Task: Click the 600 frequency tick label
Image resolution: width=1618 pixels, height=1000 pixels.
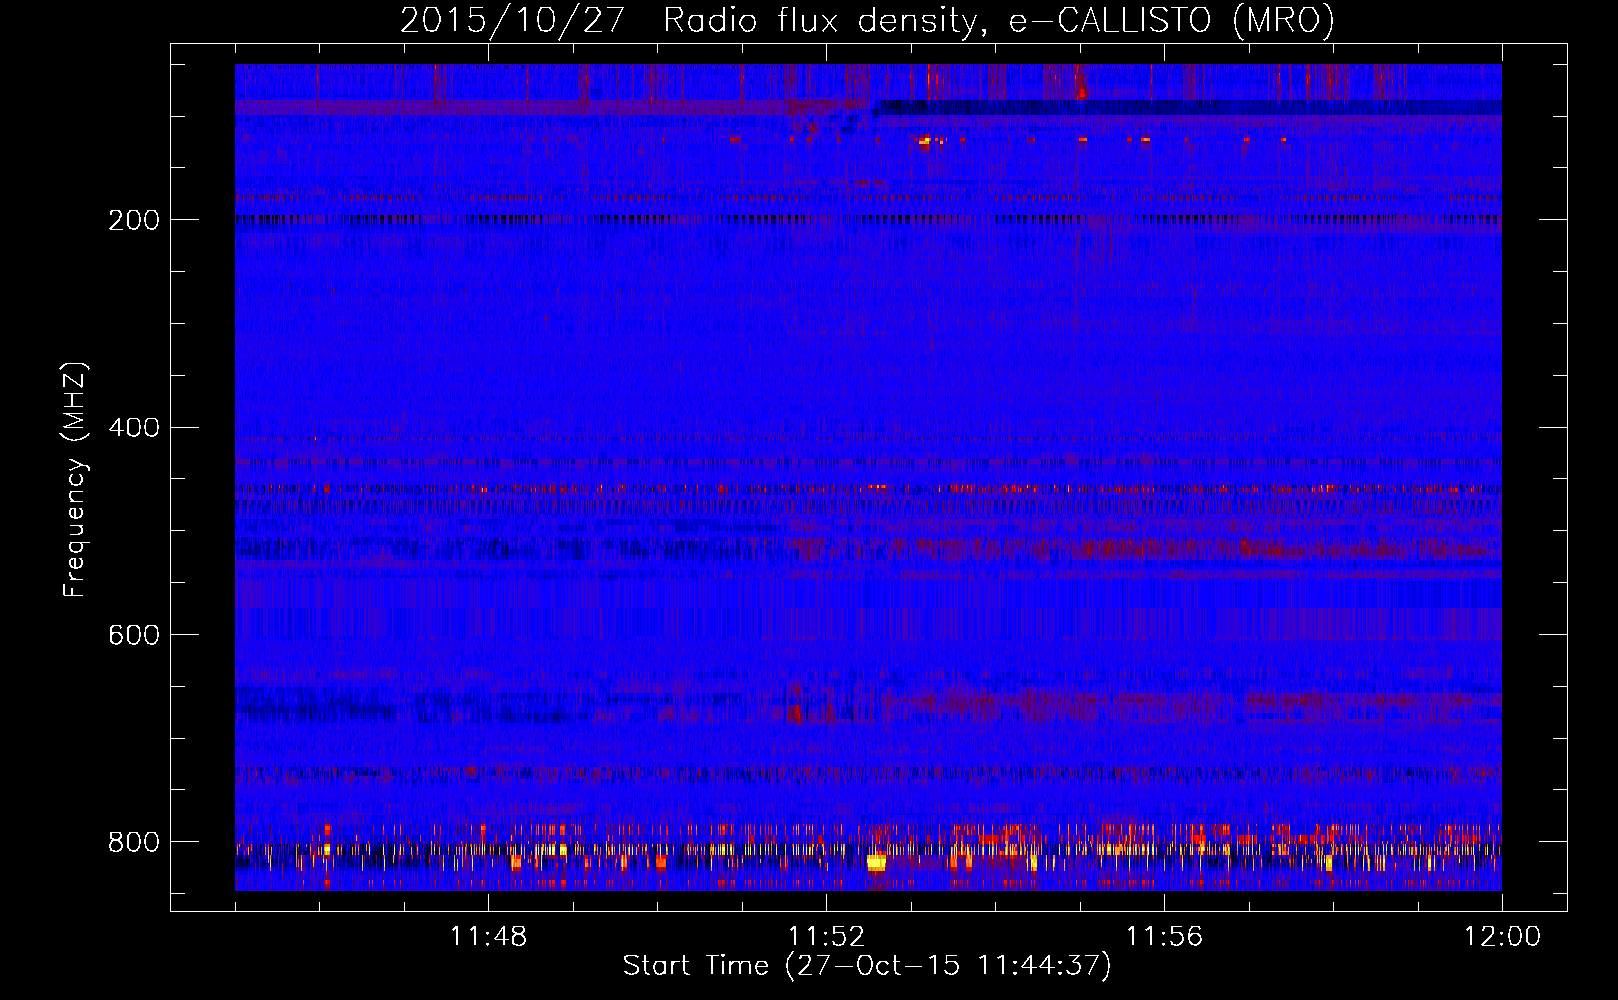Action: [134, 635]
